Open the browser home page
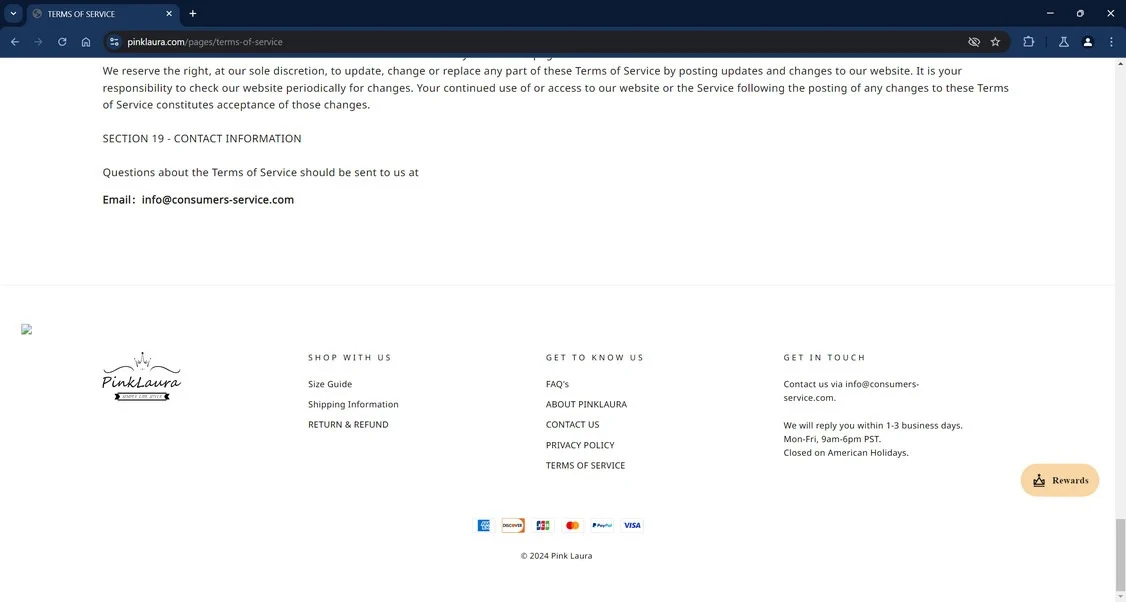Viewport: 1126px width, 602px height. point(86,42)
